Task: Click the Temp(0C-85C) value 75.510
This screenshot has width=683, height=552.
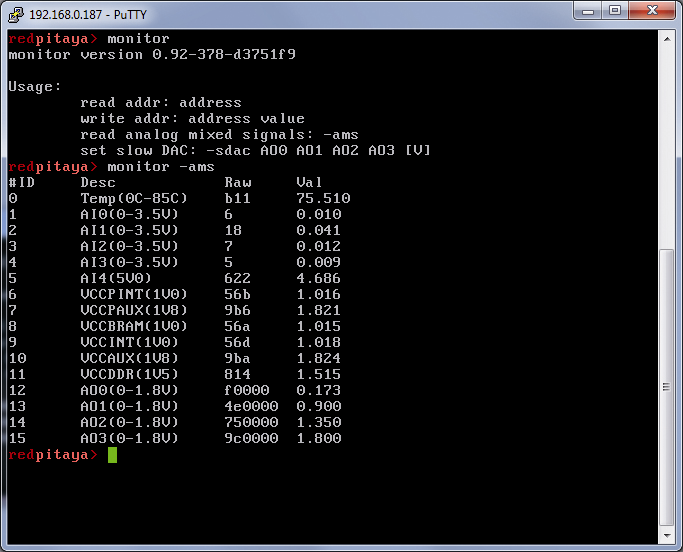Action: point(323,199)
